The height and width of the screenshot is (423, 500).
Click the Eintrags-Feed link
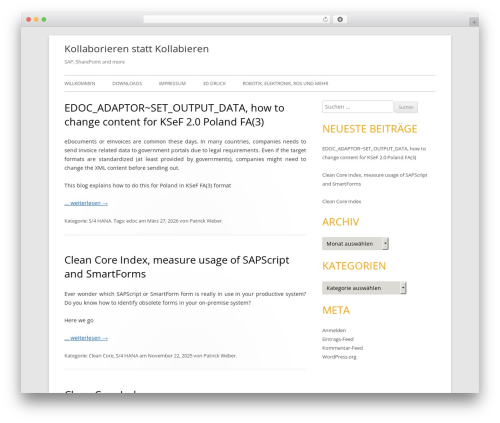coord(338,339)
